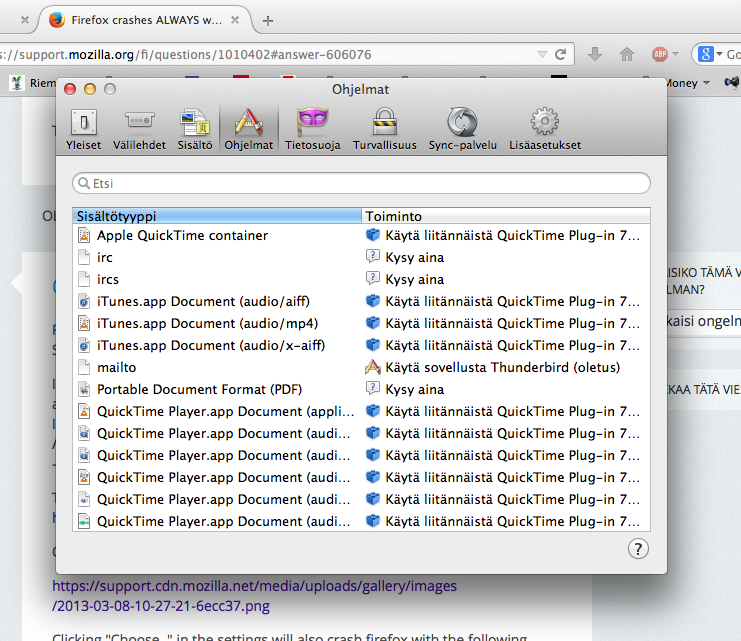Screen dimensions: 741x641
Task: Select iTunes.app Document (audio/mp4) row
Action: click(362, 323)
